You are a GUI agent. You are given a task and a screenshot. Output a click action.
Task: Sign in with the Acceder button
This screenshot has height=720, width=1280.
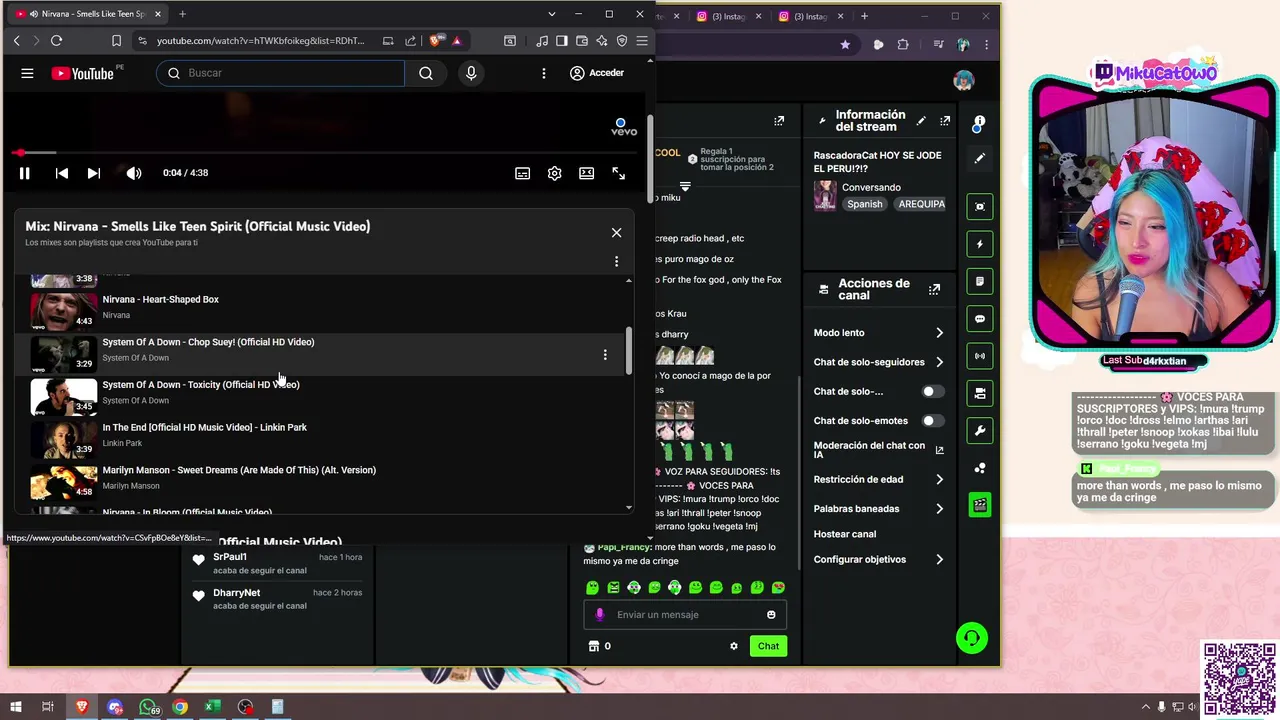click(596, 73)
